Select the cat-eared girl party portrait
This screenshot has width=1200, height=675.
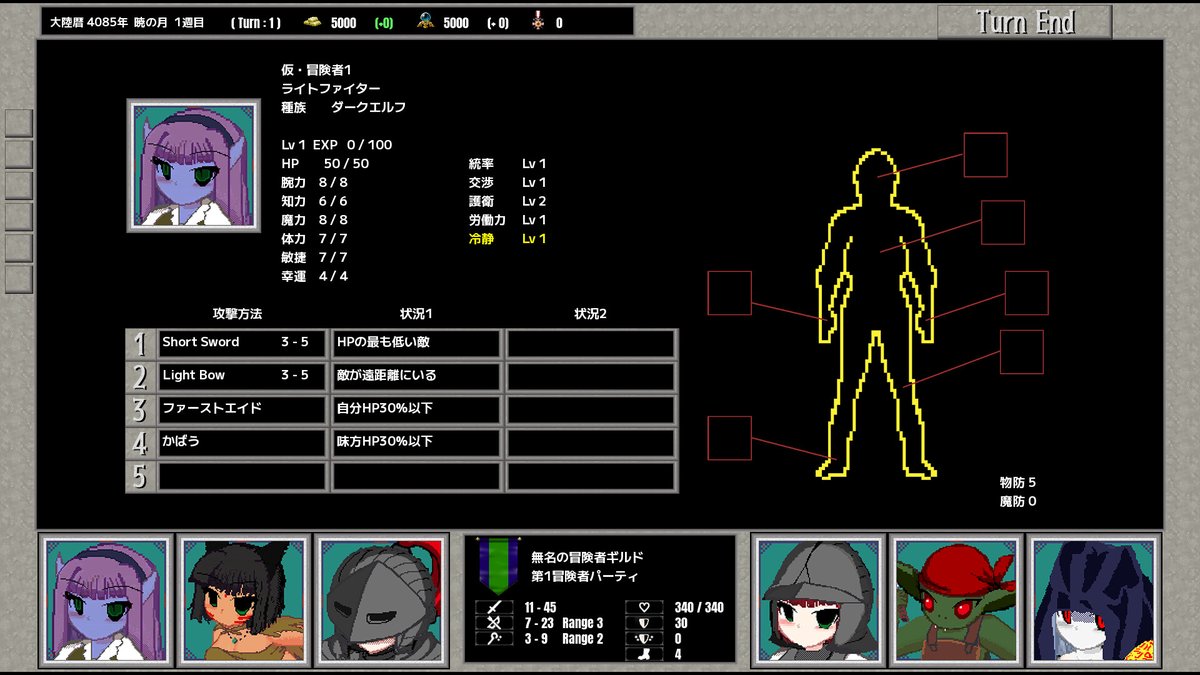[x=243, y=600]
